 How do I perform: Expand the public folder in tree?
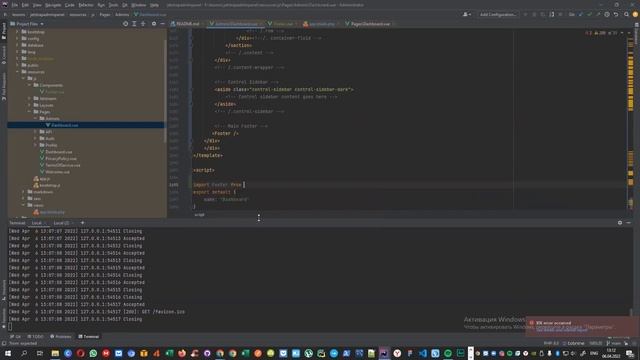click(18, 65)
